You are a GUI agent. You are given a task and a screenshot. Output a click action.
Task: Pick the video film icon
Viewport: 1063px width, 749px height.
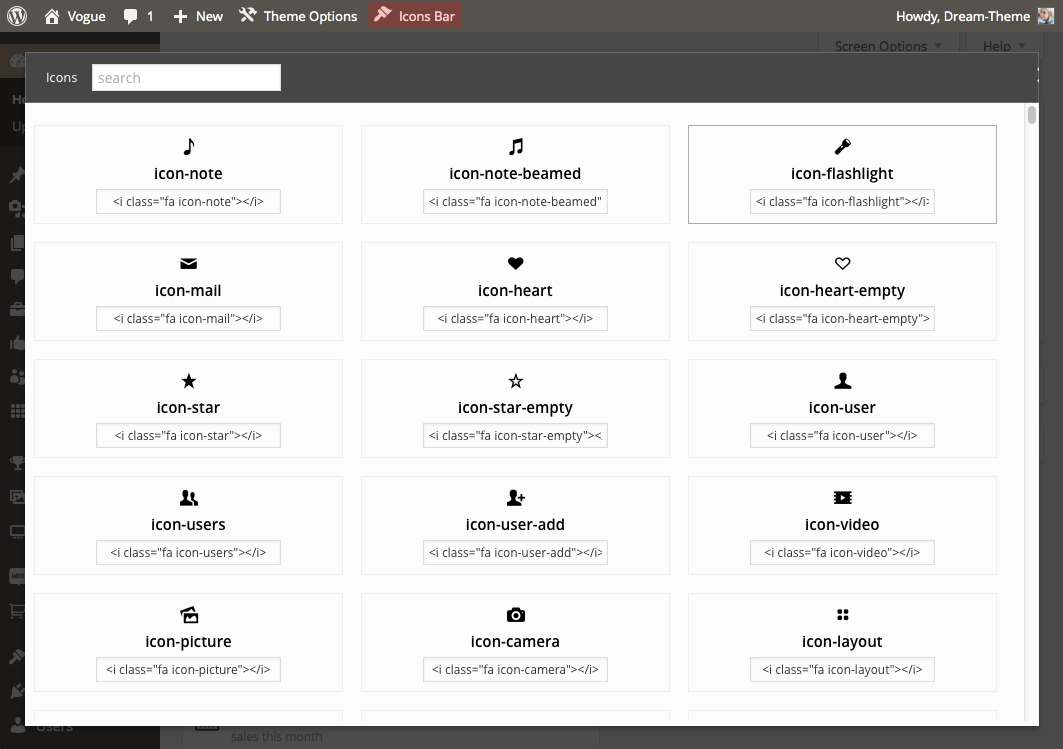click(842, 498)
